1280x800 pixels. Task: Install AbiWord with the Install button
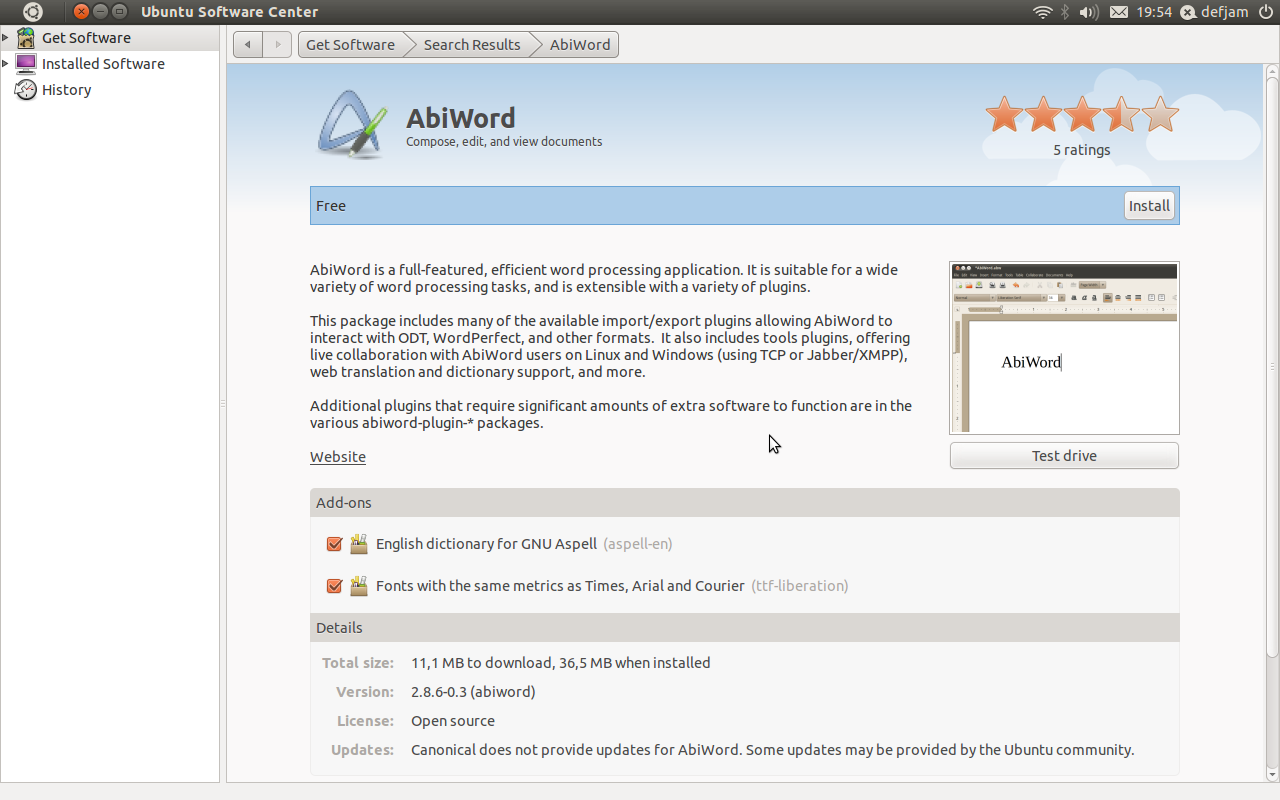coord(1149,206)
